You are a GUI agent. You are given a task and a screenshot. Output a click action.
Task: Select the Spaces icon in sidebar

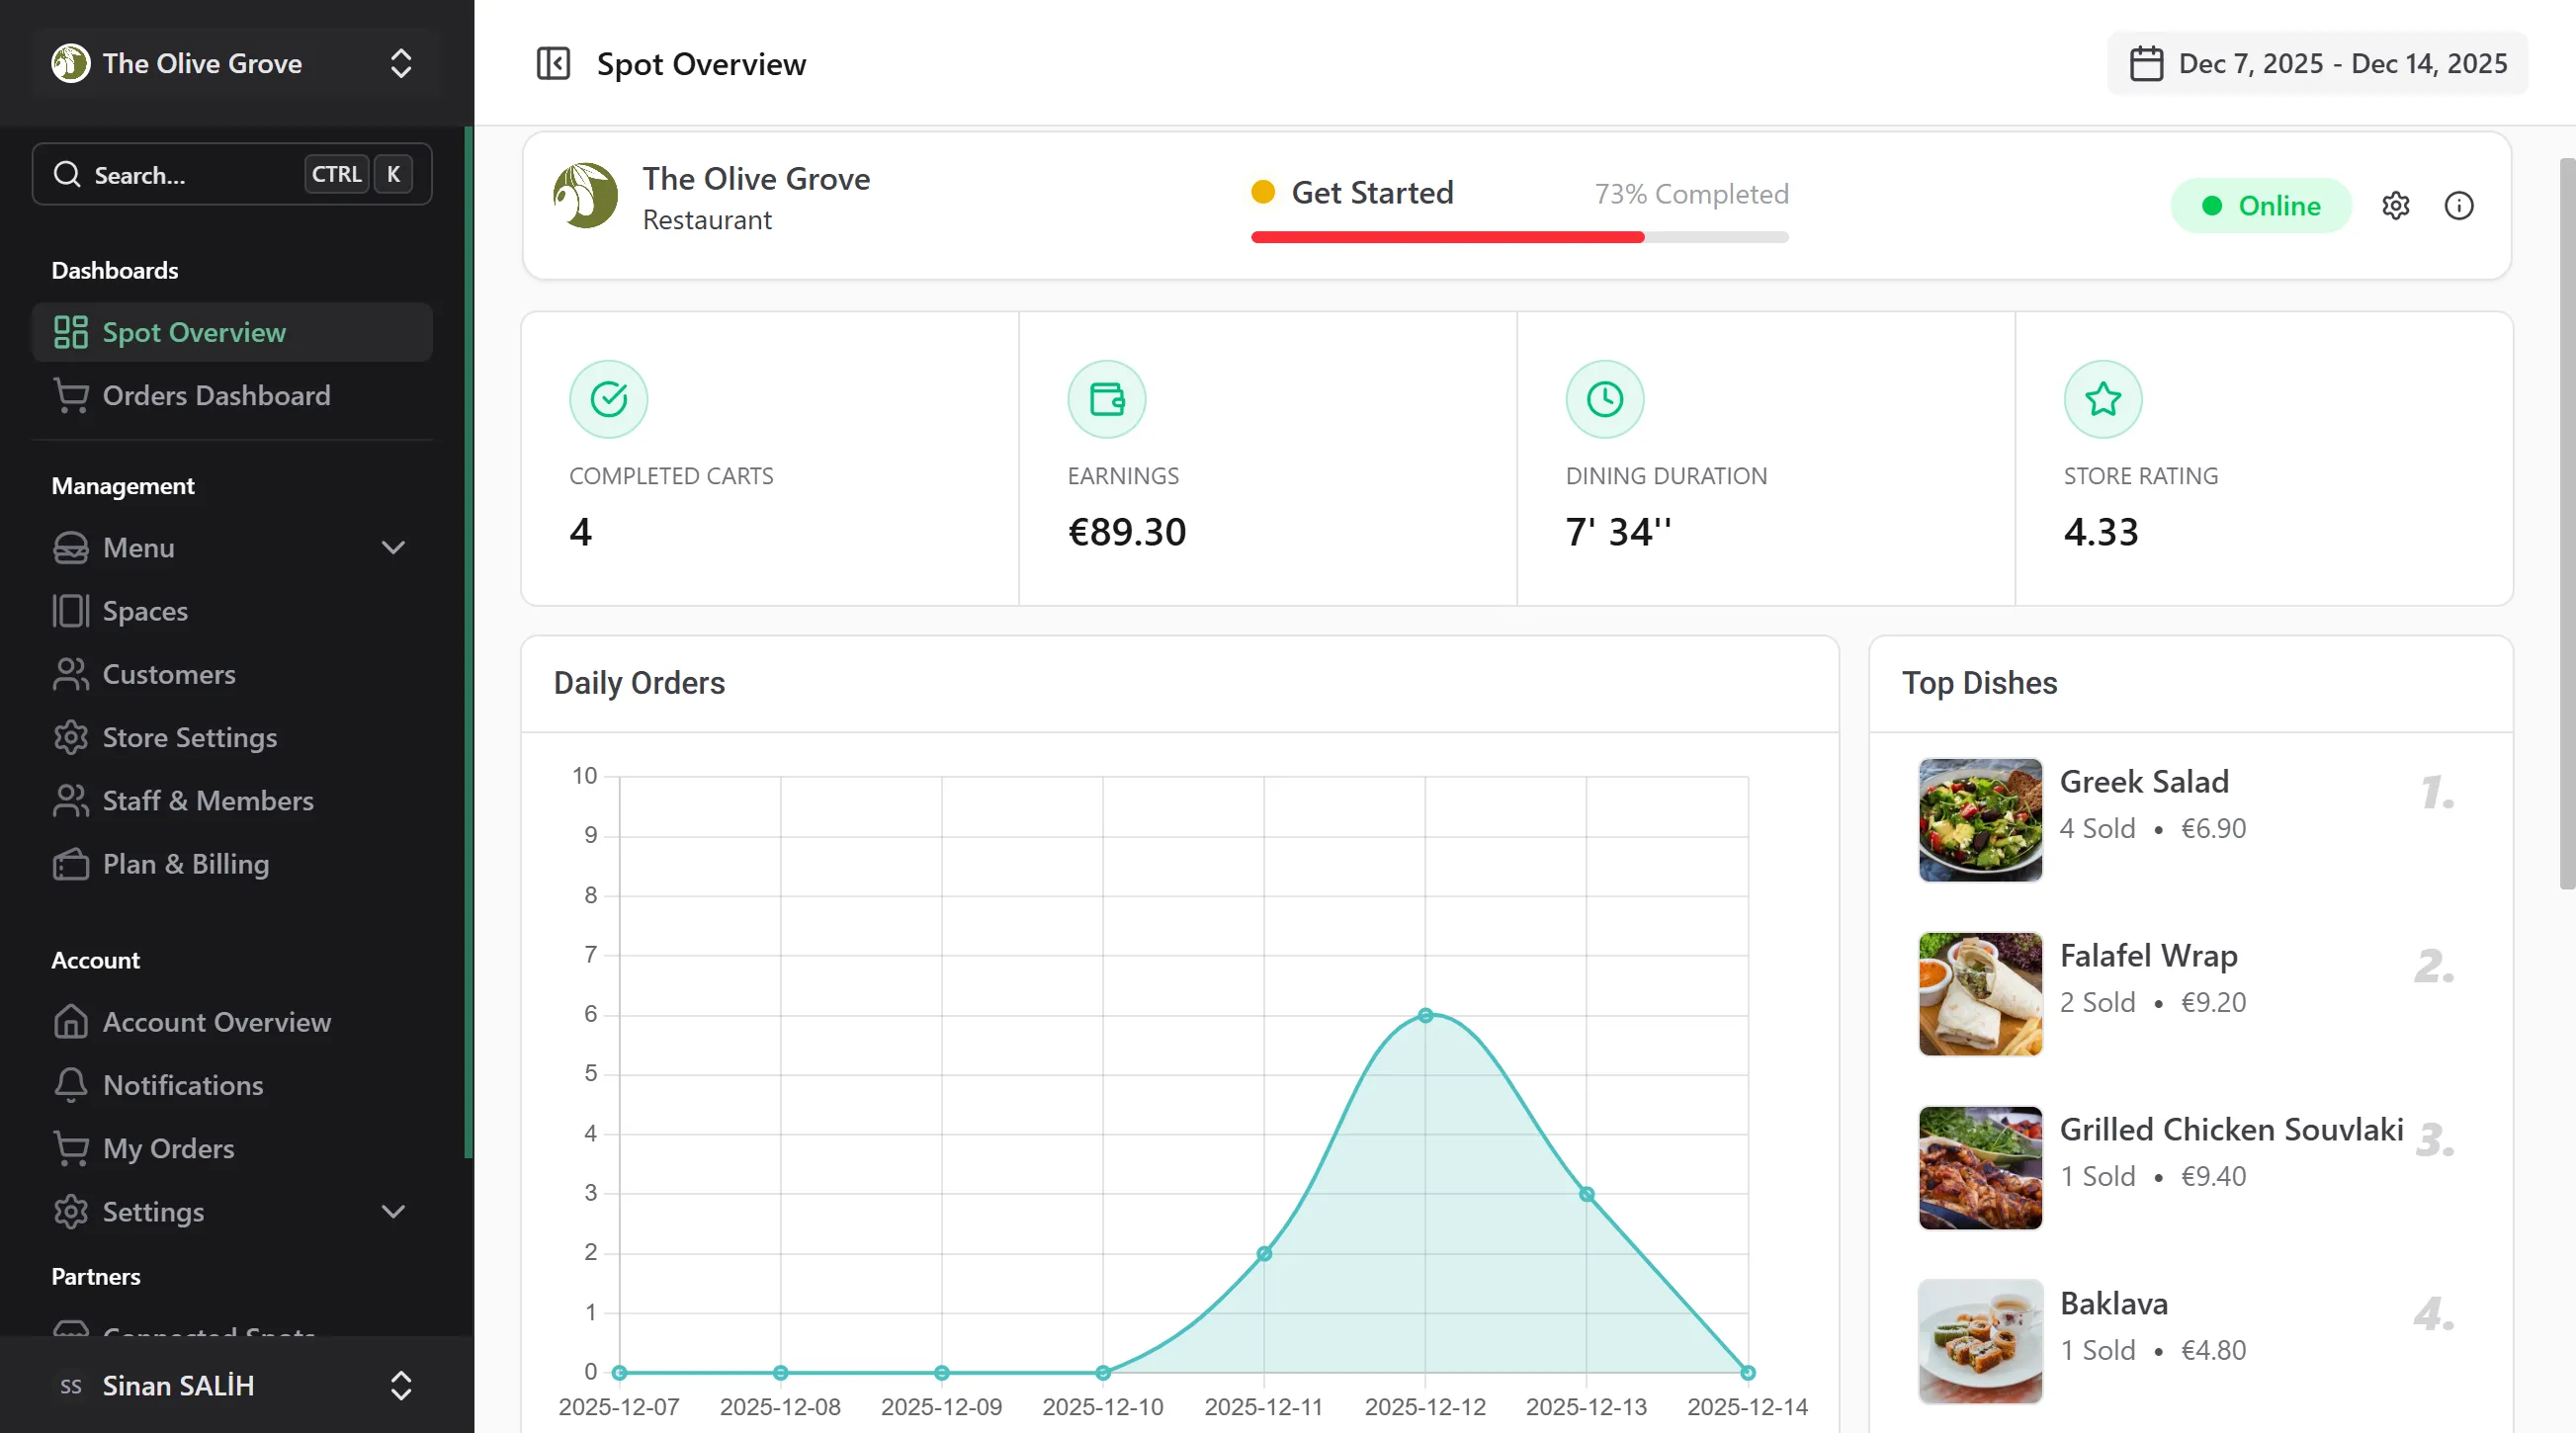tap(70, 611)
